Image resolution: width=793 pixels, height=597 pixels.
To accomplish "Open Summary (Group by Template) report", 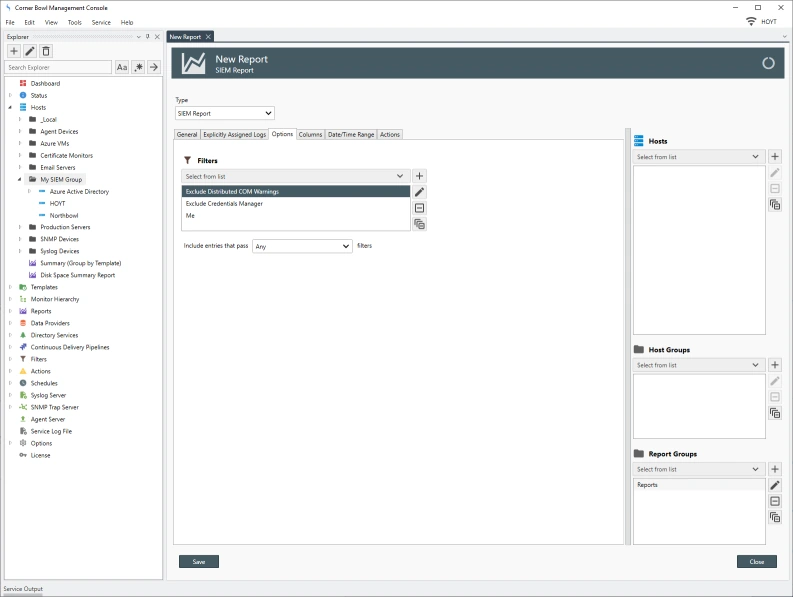I will click(x=80, y=263).
